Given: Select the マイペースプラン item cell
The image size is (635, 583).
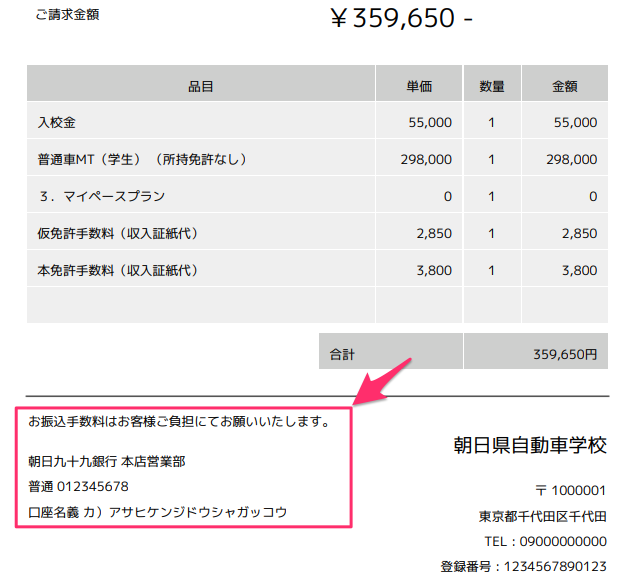Looking at the screenshot, I should point(102,196).
